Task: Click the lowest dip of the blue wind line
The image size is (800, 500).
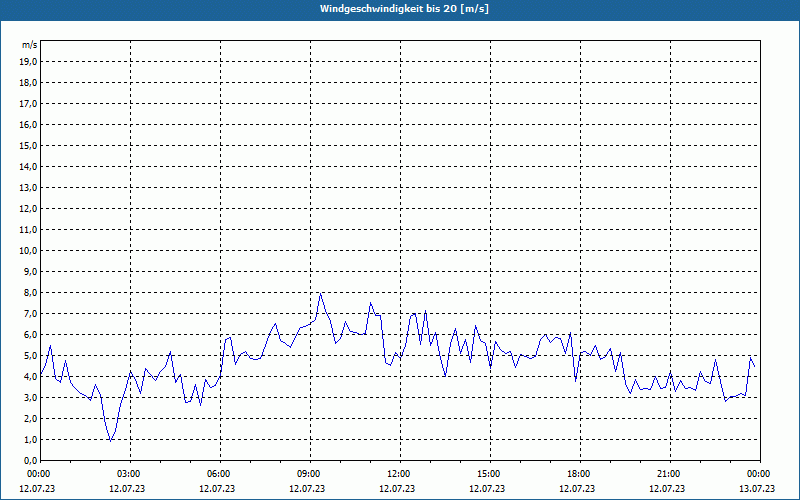Action: [110, 441]
